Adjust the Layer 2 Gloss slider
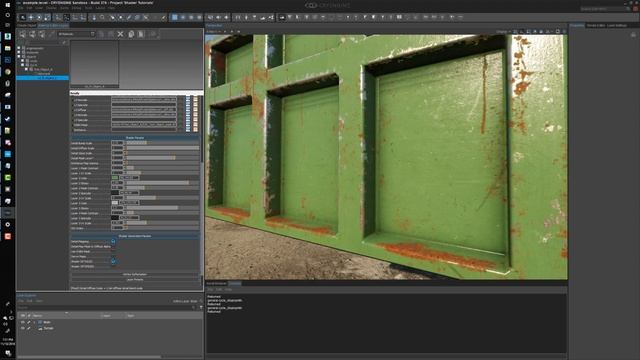This screenshot has height=360, width=640. (x=162, y=183)
